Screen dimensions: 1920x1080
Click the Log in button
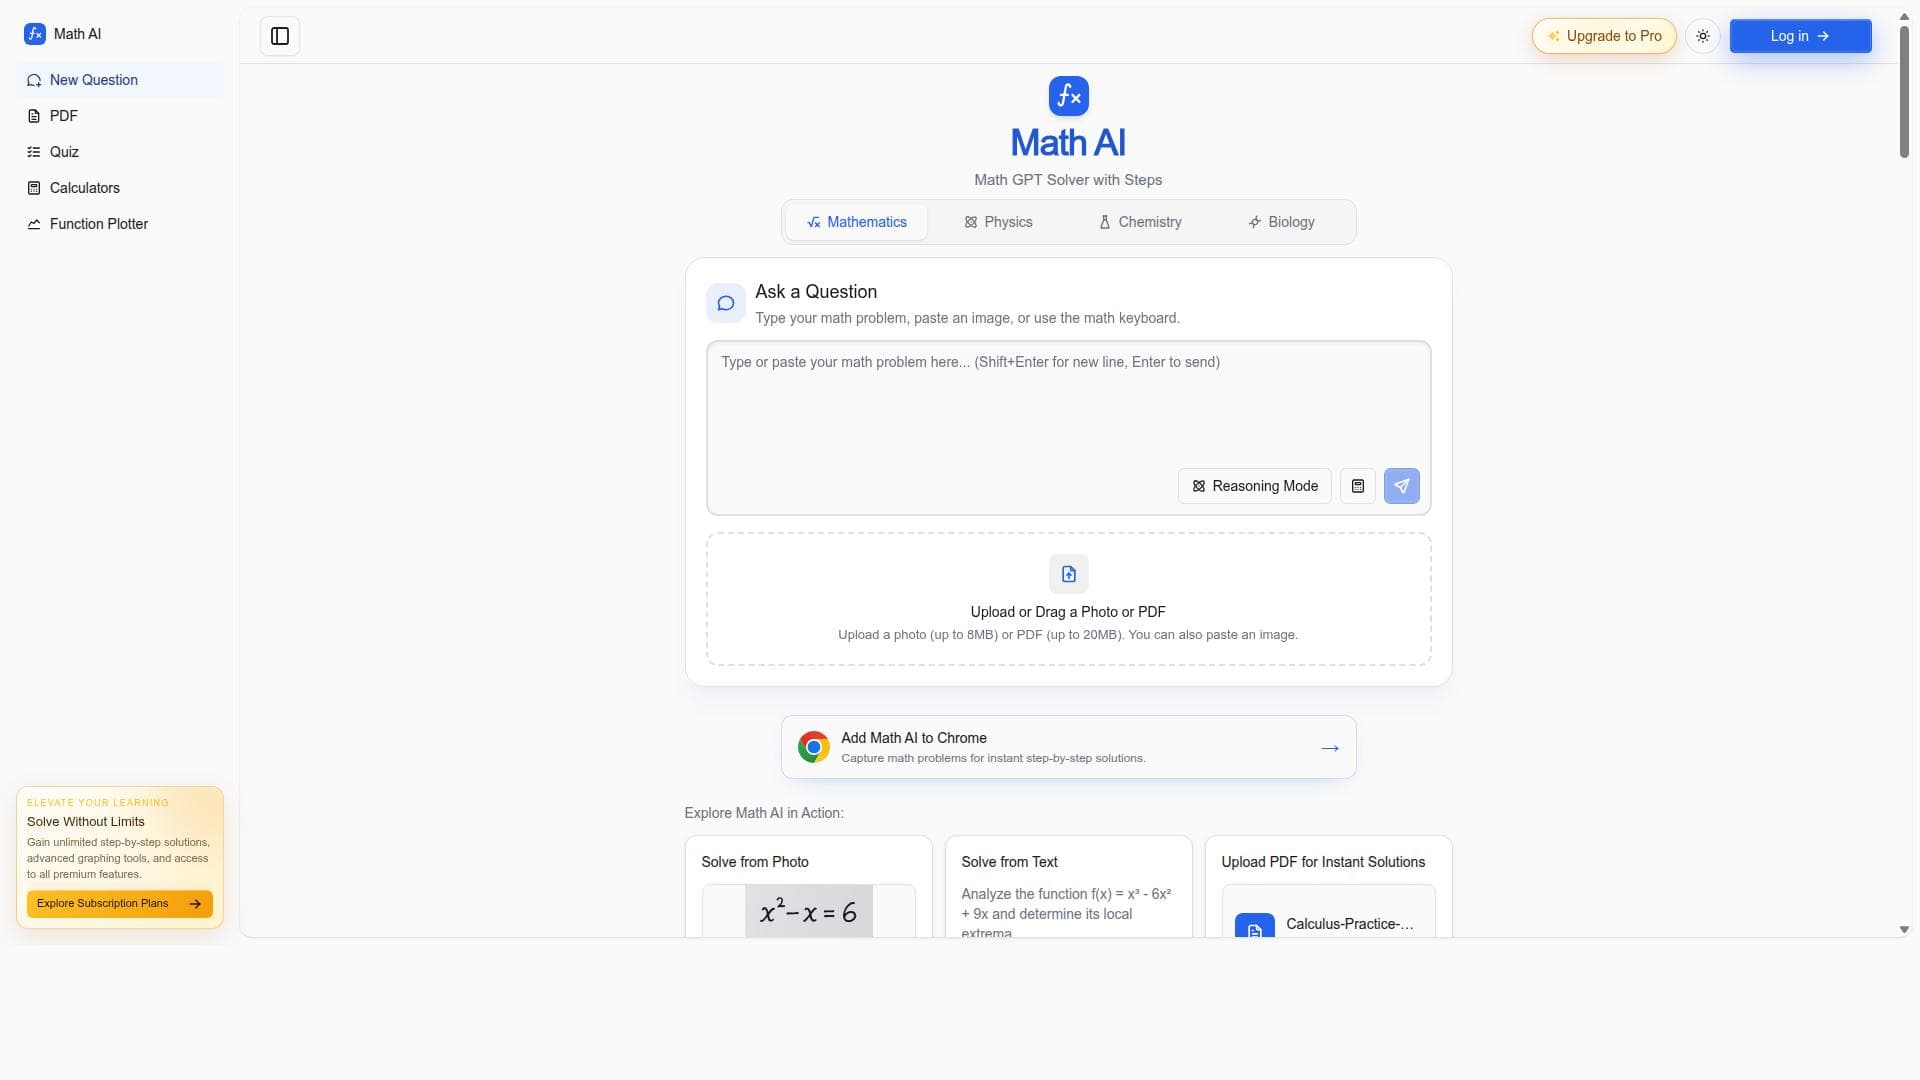point(1800,36)
